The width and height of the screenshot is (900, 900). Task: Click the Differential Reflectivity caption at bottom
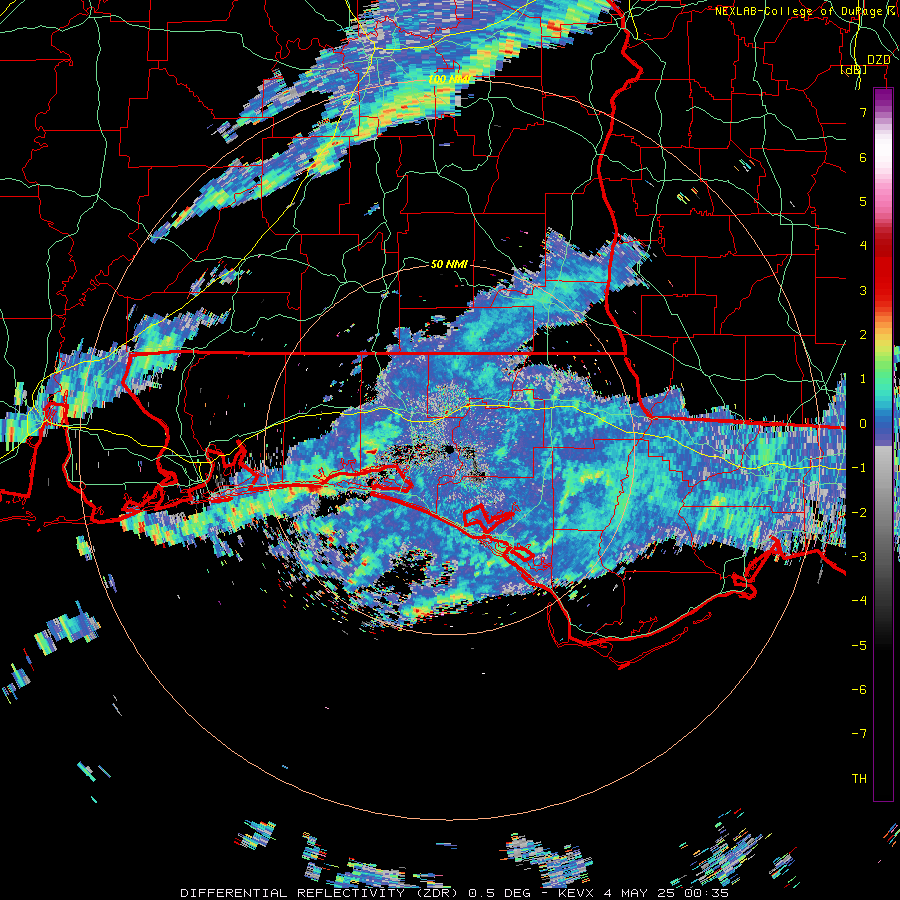(x=454, y=893)
